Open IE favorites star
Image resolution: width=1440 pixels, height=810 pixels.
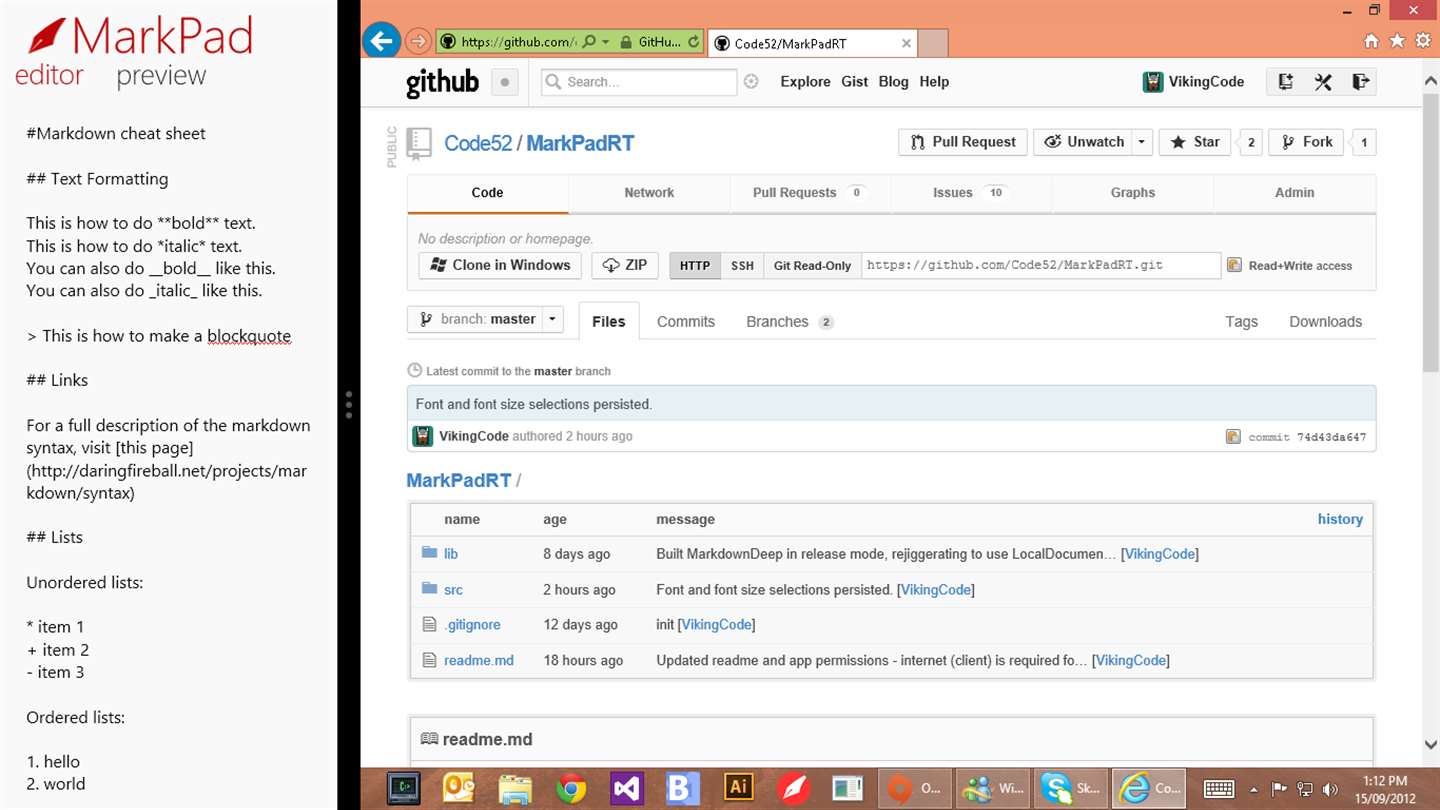(x=1397, y=41)
